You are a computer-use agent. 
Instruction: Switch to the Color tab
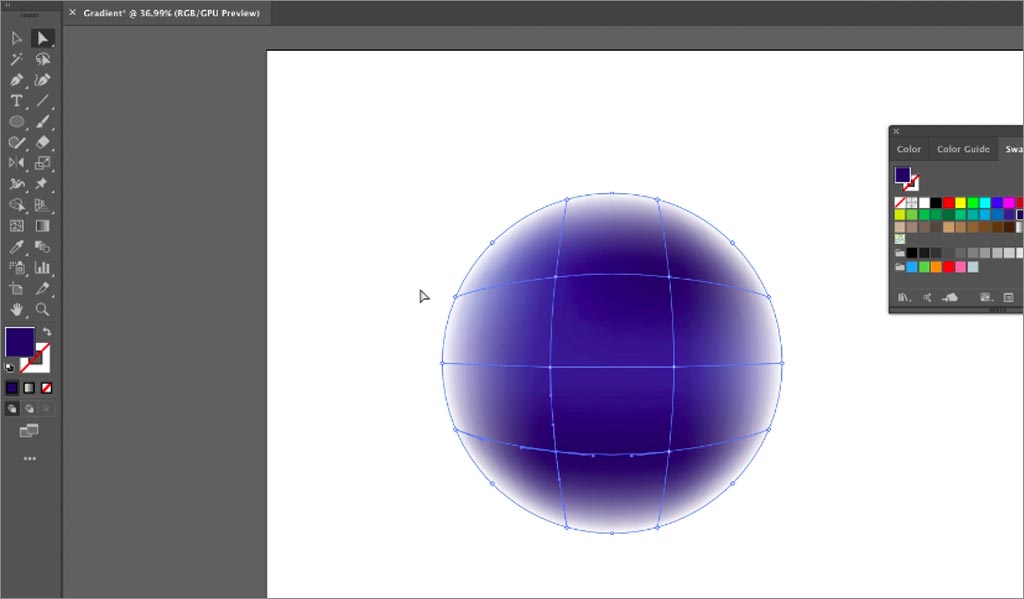(909, 148)
